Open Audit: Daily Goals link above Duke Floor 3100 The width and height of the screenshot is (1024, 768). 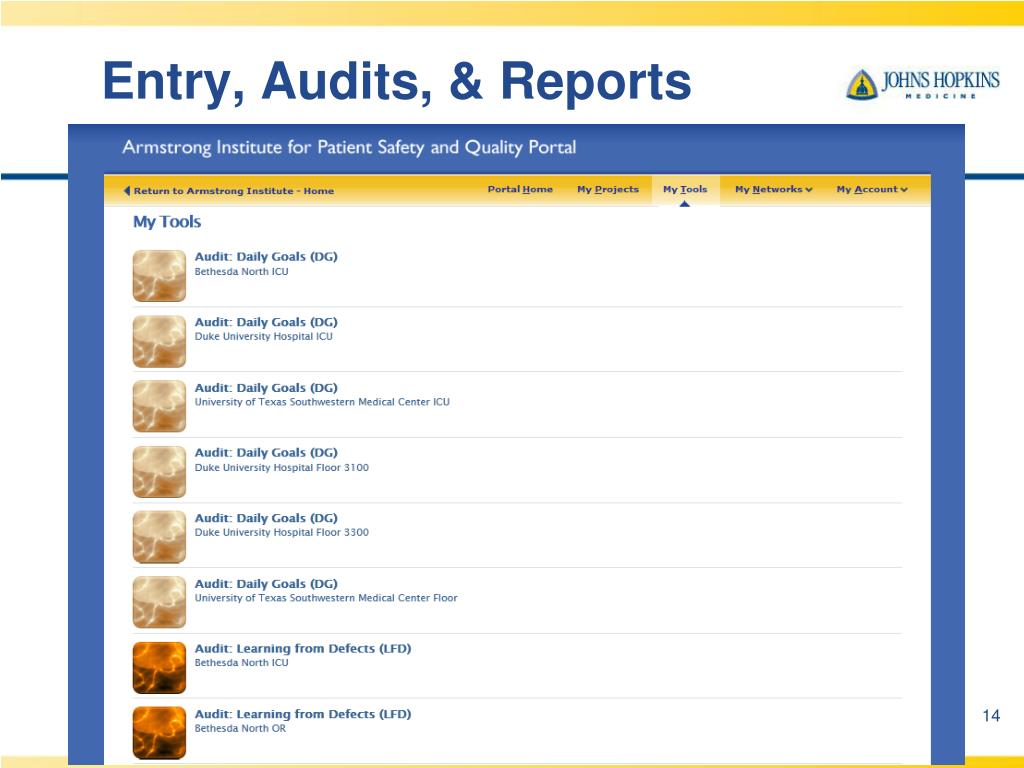266,453
